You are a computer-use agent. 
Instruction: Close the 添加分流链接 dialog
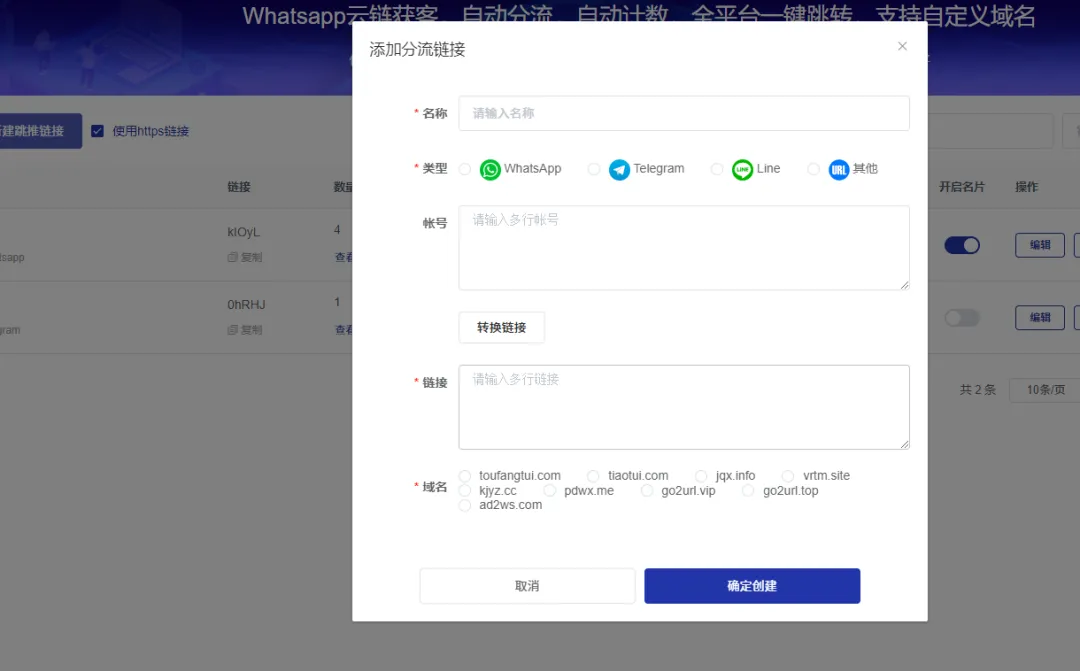(902, 45)
